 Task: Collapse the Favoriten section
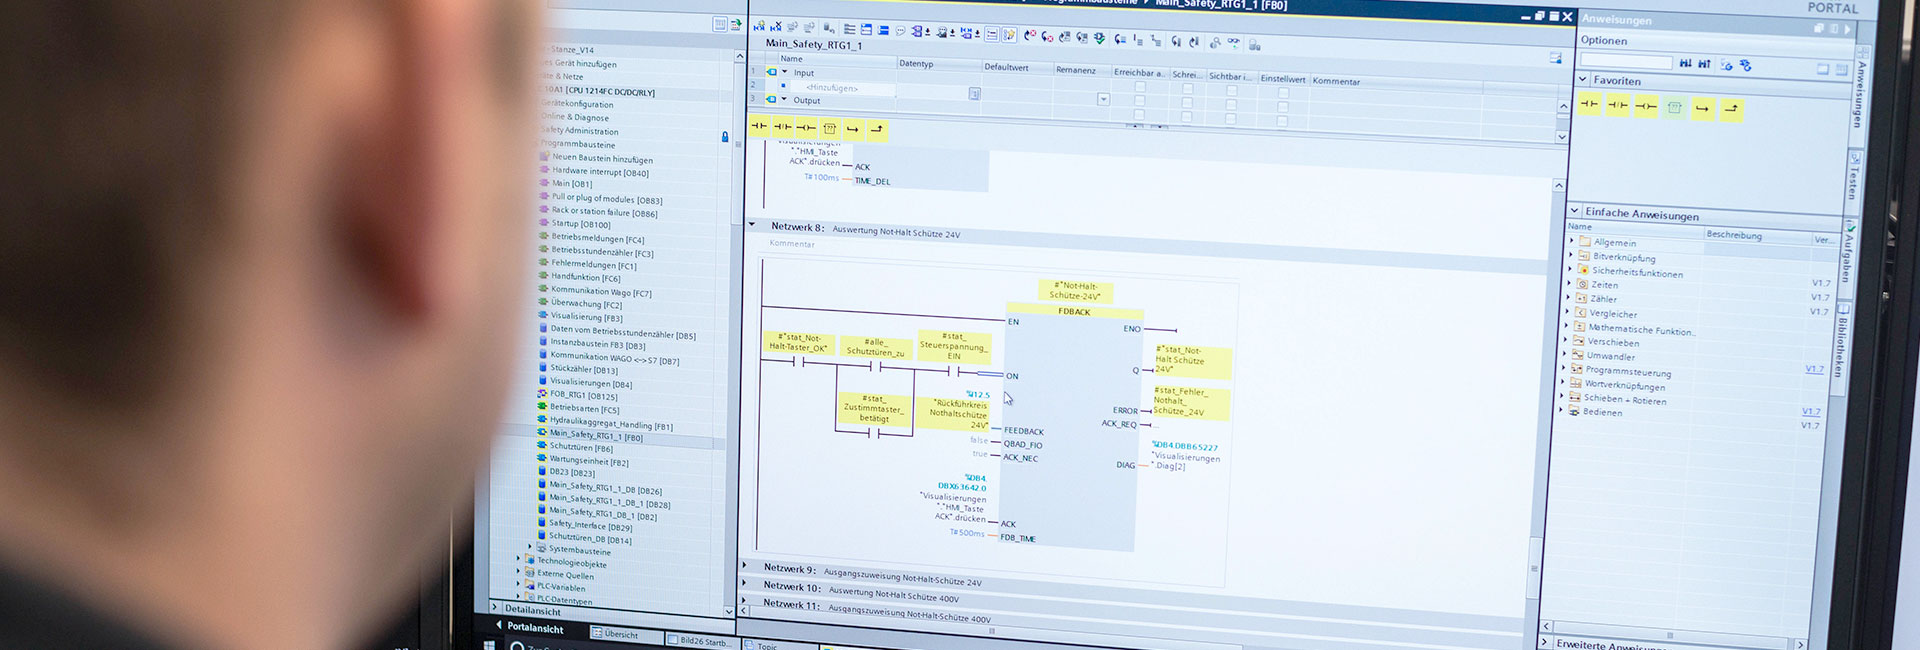1582,79
